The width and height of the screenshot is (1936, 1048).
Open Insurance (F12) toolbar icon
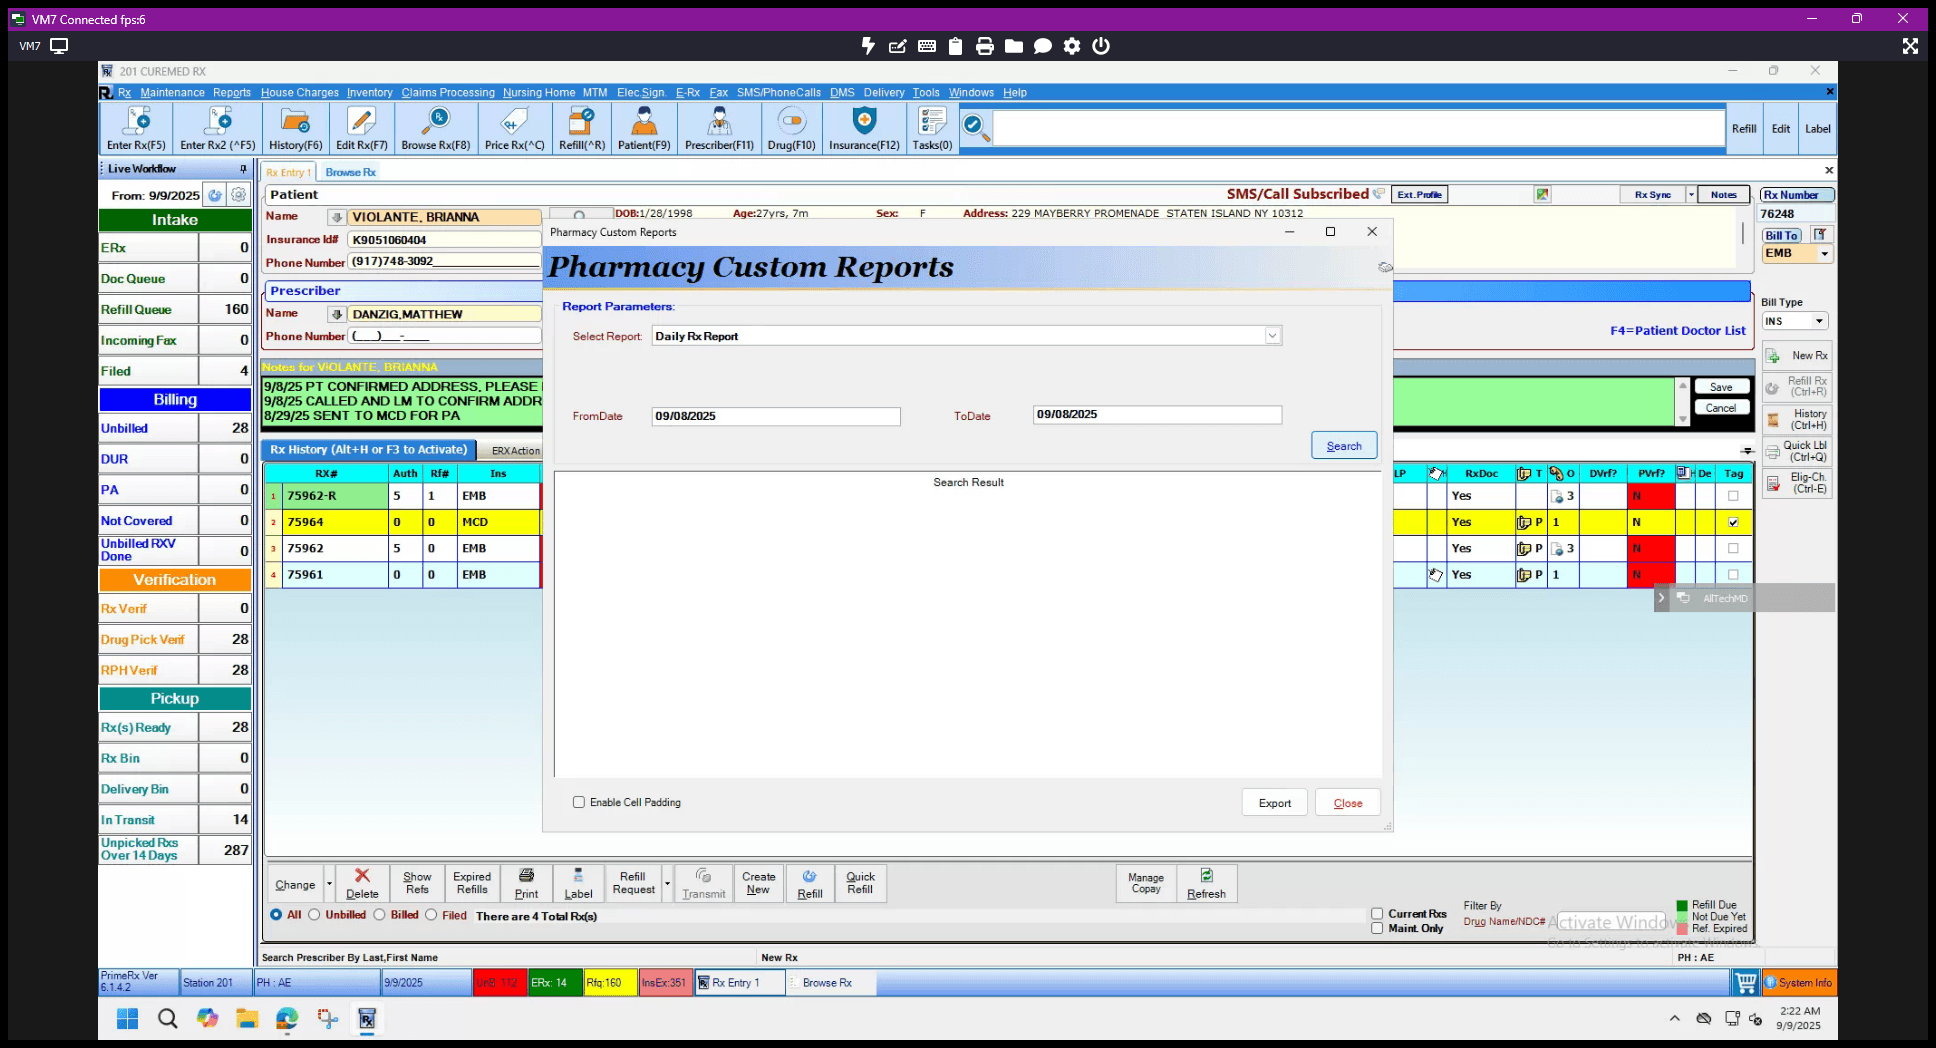[x=864, y=128]
